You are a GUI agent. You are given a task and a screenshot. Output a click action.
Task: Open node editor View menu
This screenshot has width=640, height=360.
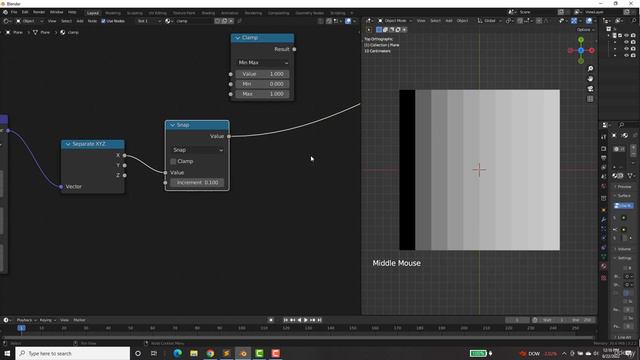52,21
